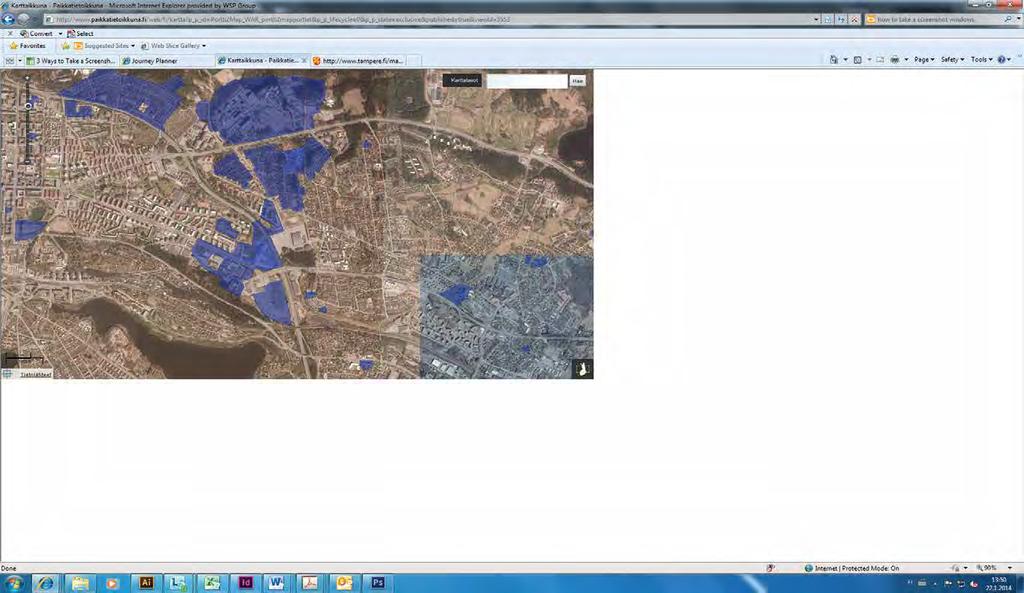Open a new blank tab
Viewport: 1024px width, 593px height.
[413, 61]
